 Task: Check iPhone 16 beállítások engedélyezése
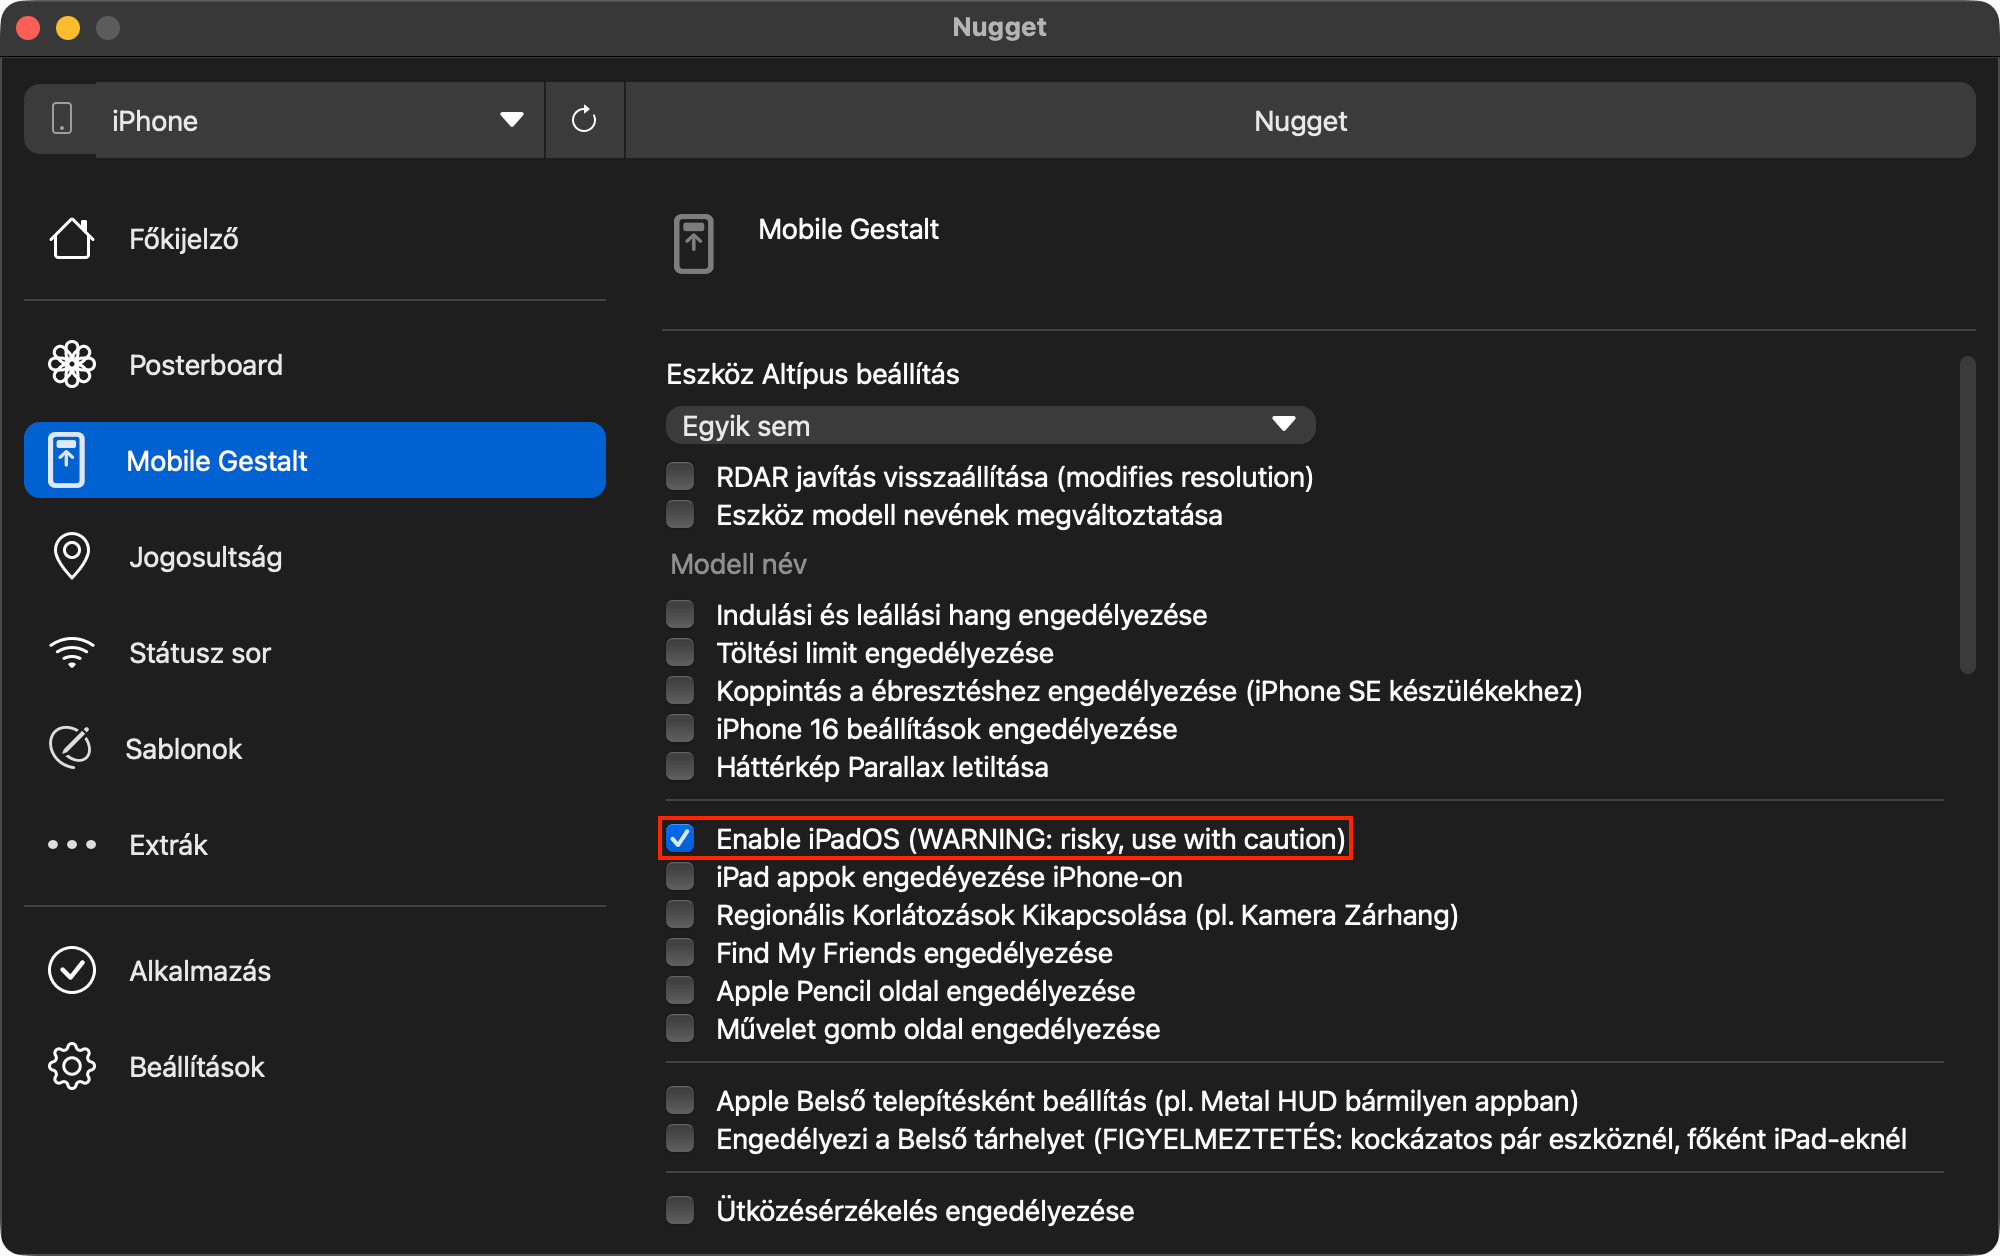(681, 729)
